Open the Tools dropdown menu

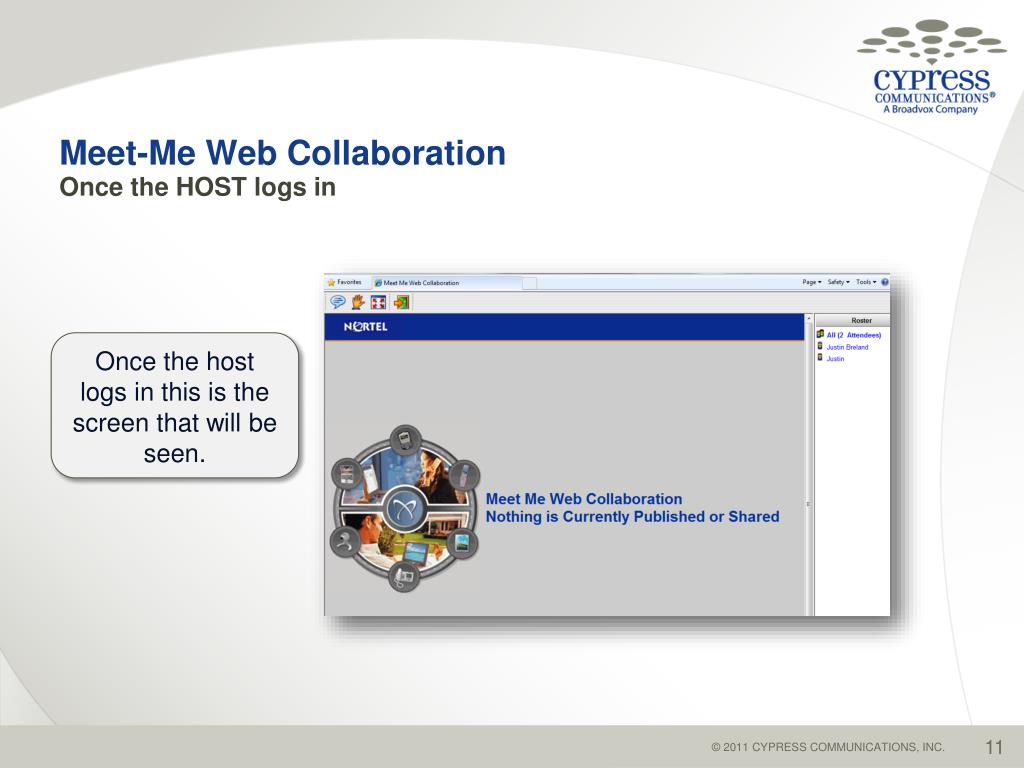pos(866,282)
